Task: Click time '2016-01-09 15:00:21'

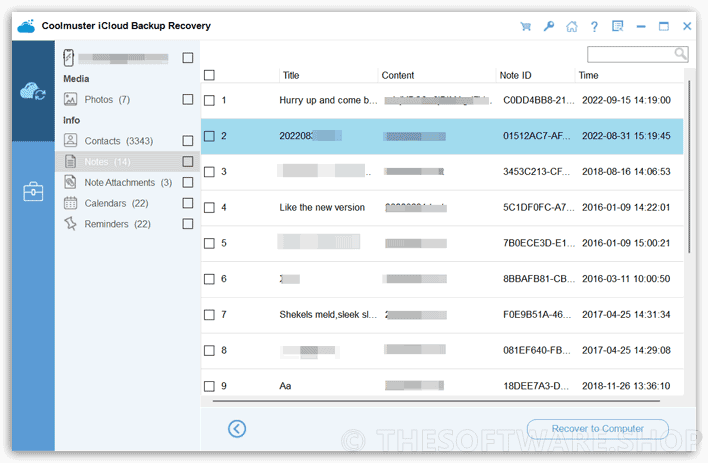Action: (626, 243)
